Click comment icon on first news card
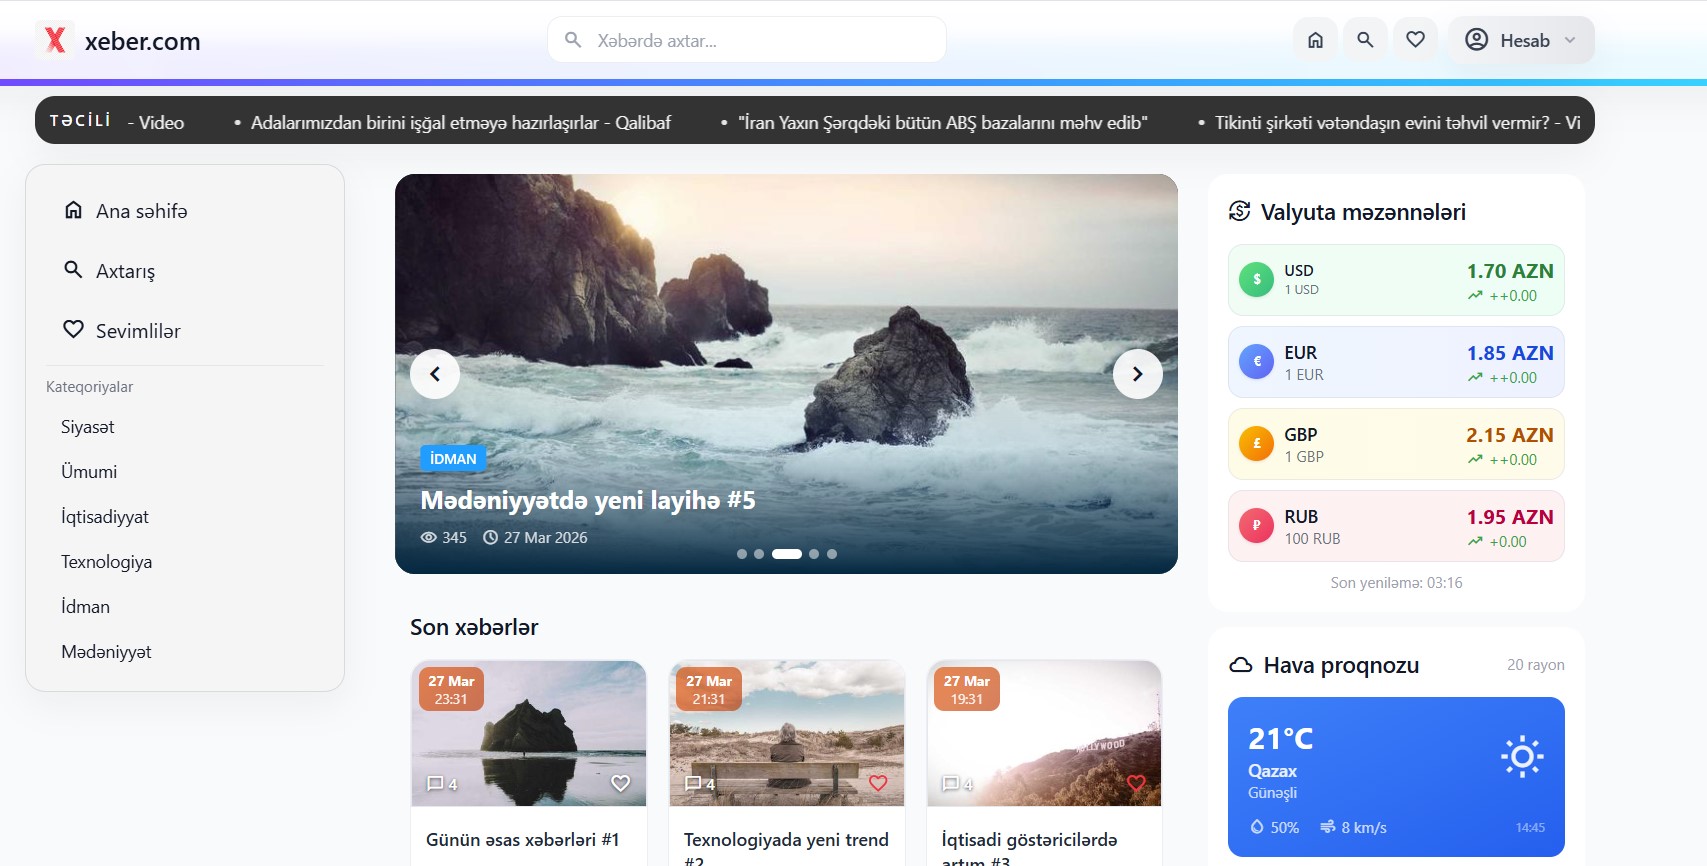The height and width of the screenshot is (866, 1707). 435,784
